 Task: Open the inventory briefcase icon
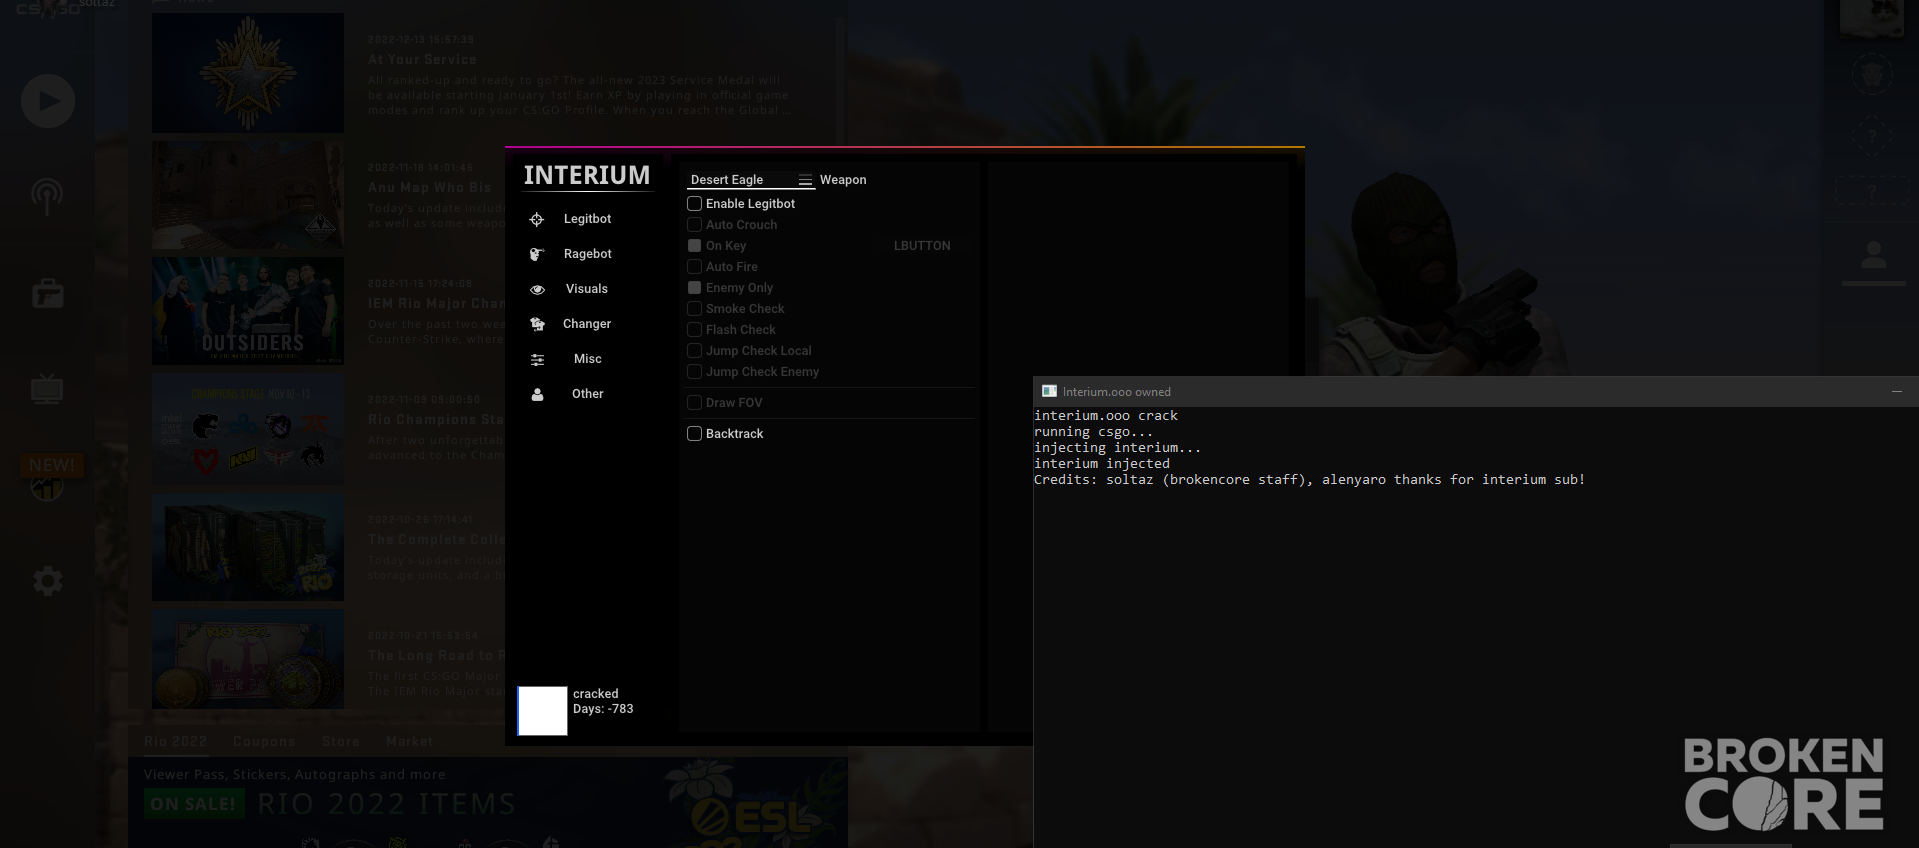48,294
